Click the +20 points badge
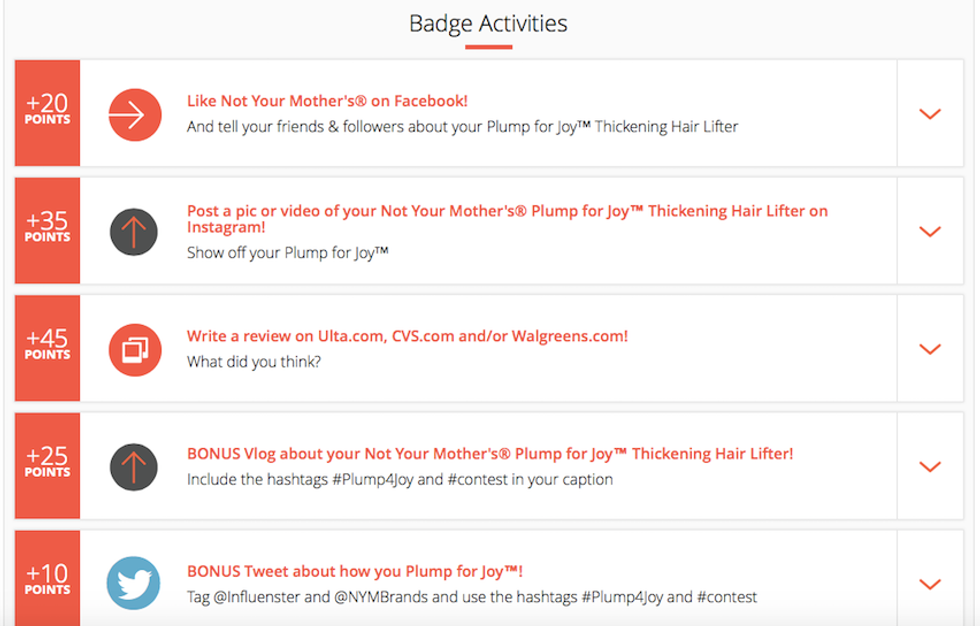980x626 pixels. (47, 113)
